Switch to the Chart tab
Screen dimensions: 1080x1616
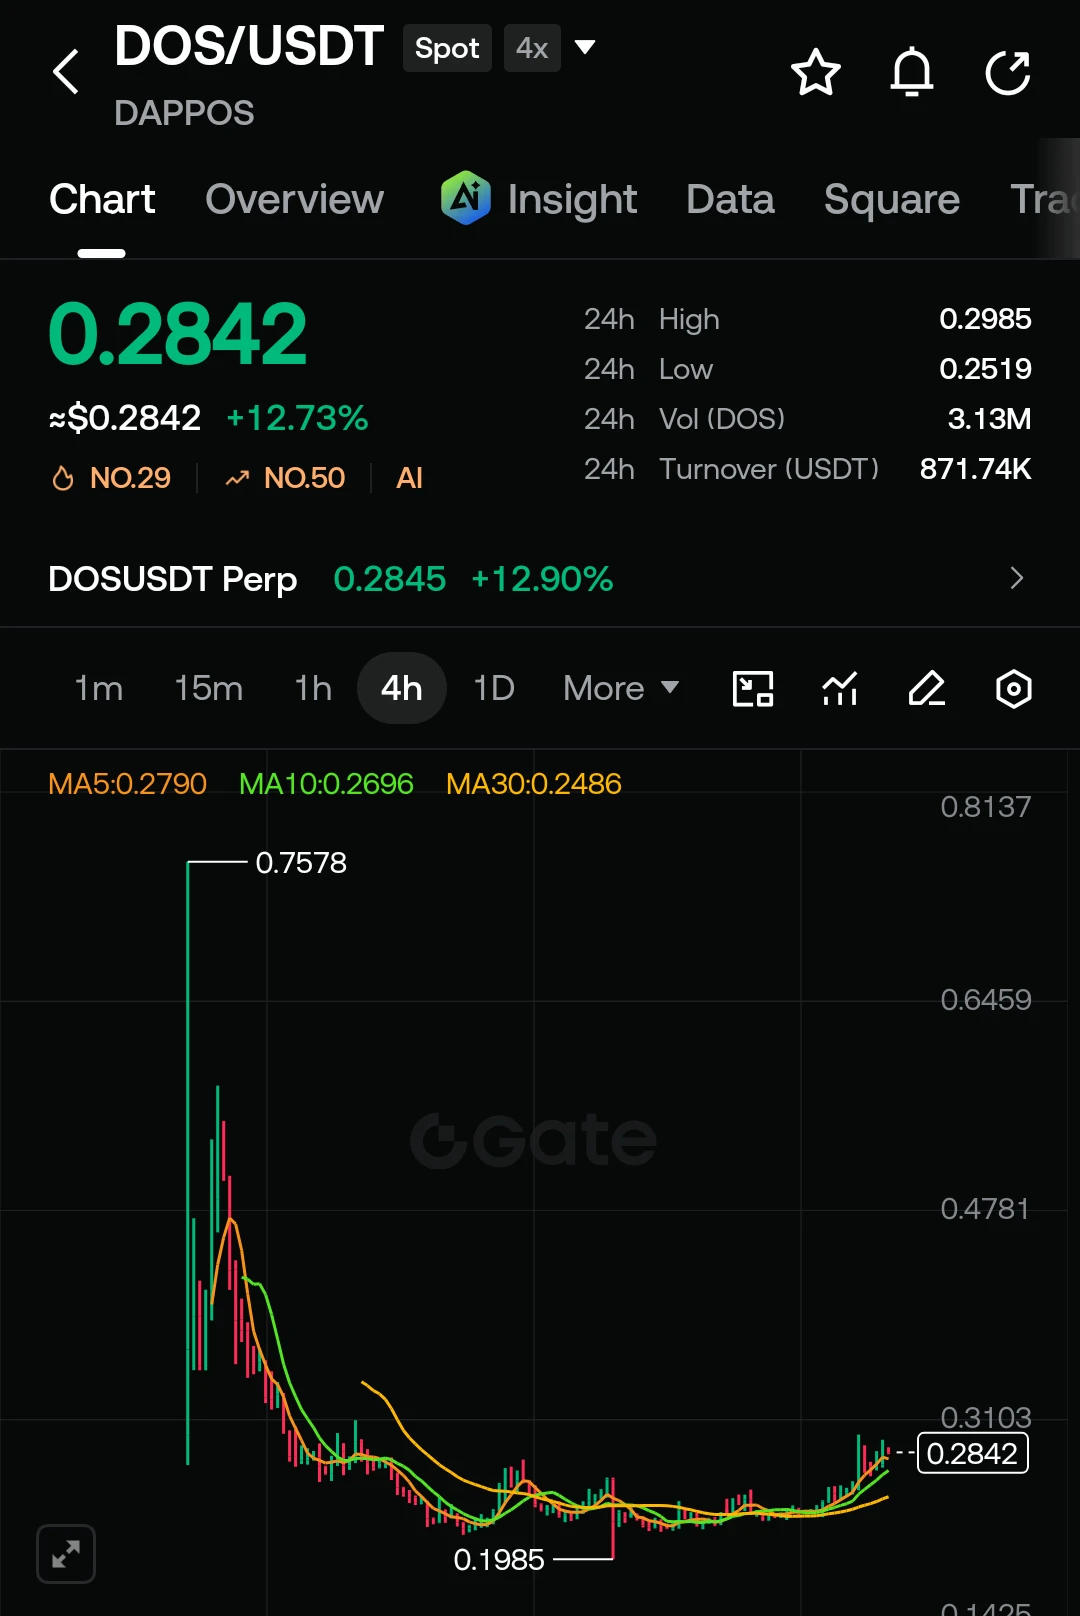pos(102,199)
